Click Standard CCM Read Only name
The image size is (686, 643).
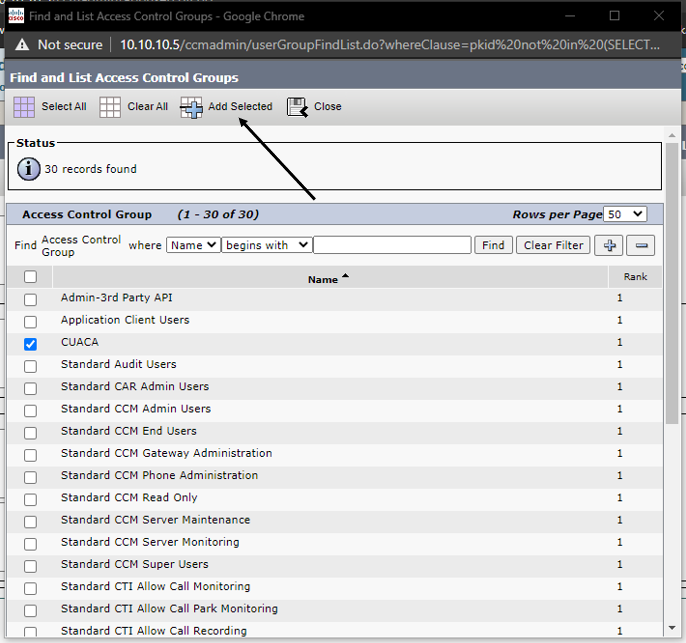pos(129,497)
